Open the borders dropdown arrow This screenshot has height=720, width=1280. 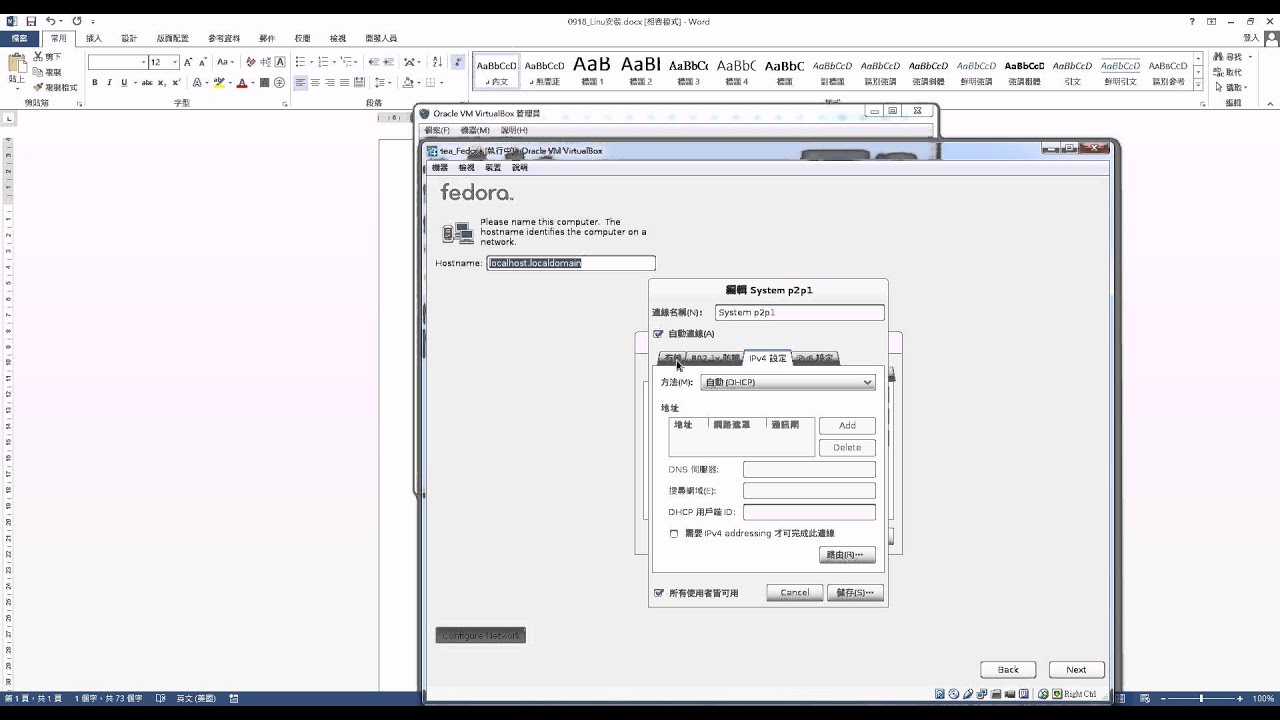click(x=441, y=83)
